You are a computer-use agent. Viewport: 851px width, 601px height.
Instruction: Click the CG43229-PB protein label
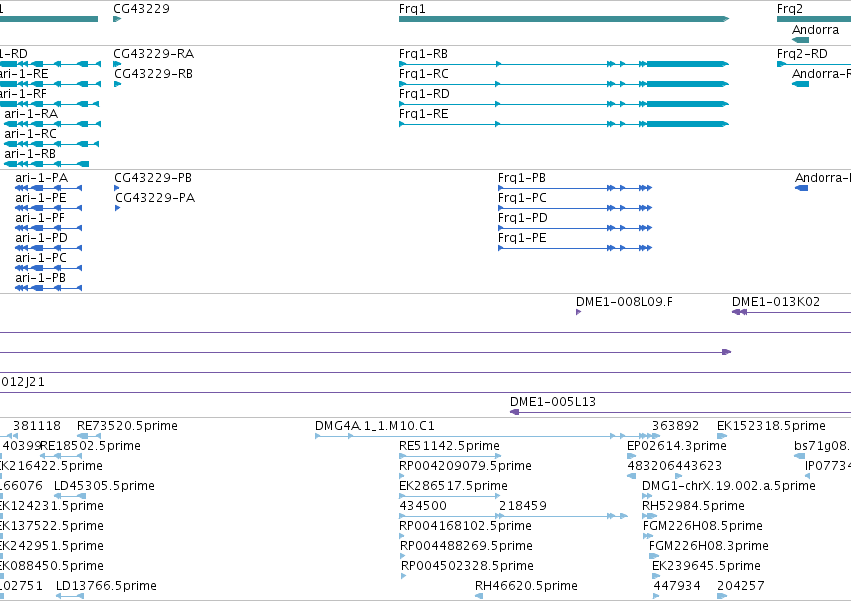click(x=153, y=178)
